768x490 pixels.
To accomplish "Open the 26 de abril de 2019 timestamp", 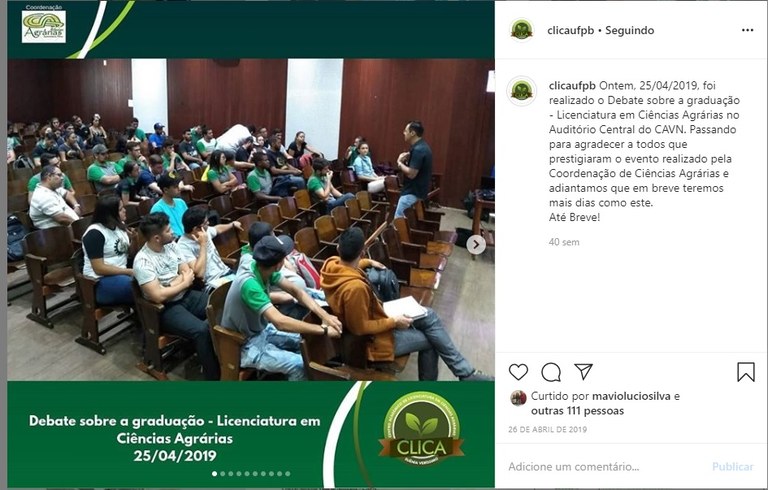I will 548,429.
